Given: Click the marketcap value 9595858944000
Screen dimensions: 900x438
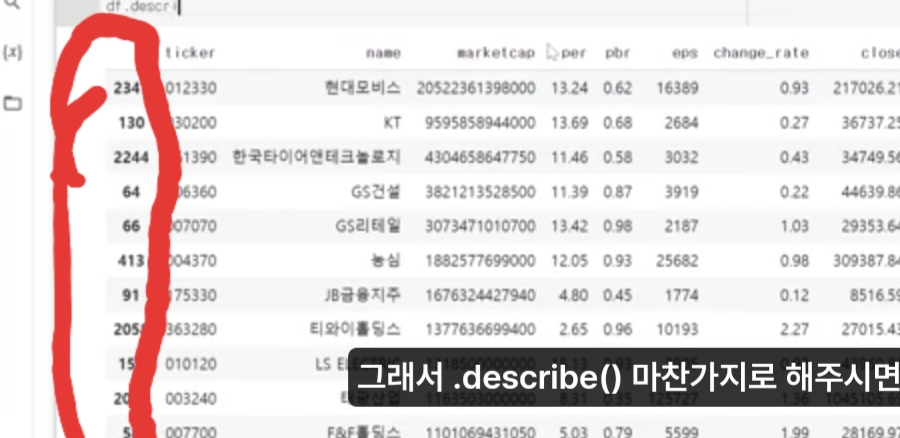Looking at the screenshot, I should coord(480,123).
